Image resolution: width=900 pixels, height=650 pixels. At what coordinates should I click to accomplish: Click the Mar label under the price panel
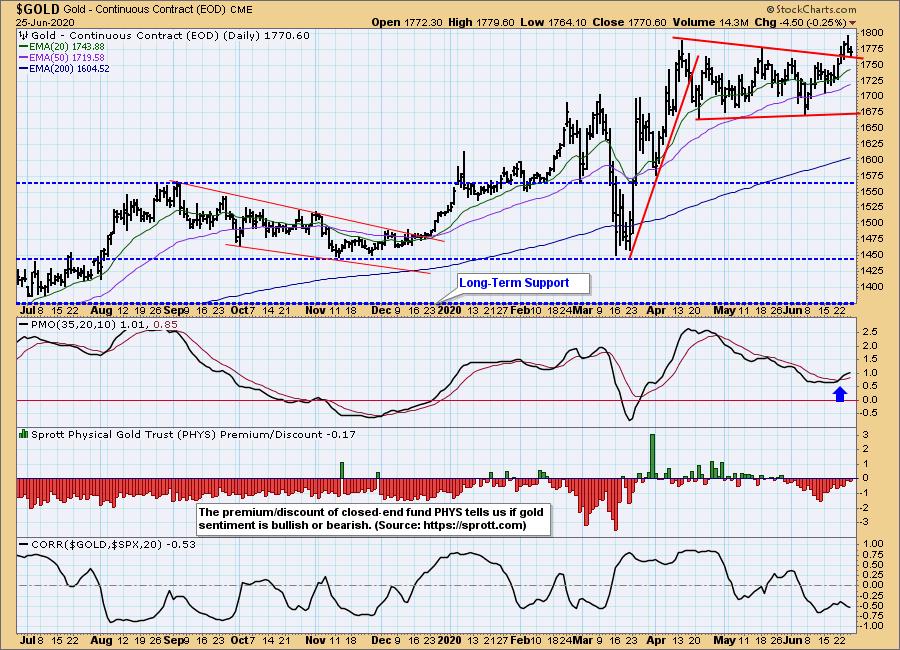point(583,310)
